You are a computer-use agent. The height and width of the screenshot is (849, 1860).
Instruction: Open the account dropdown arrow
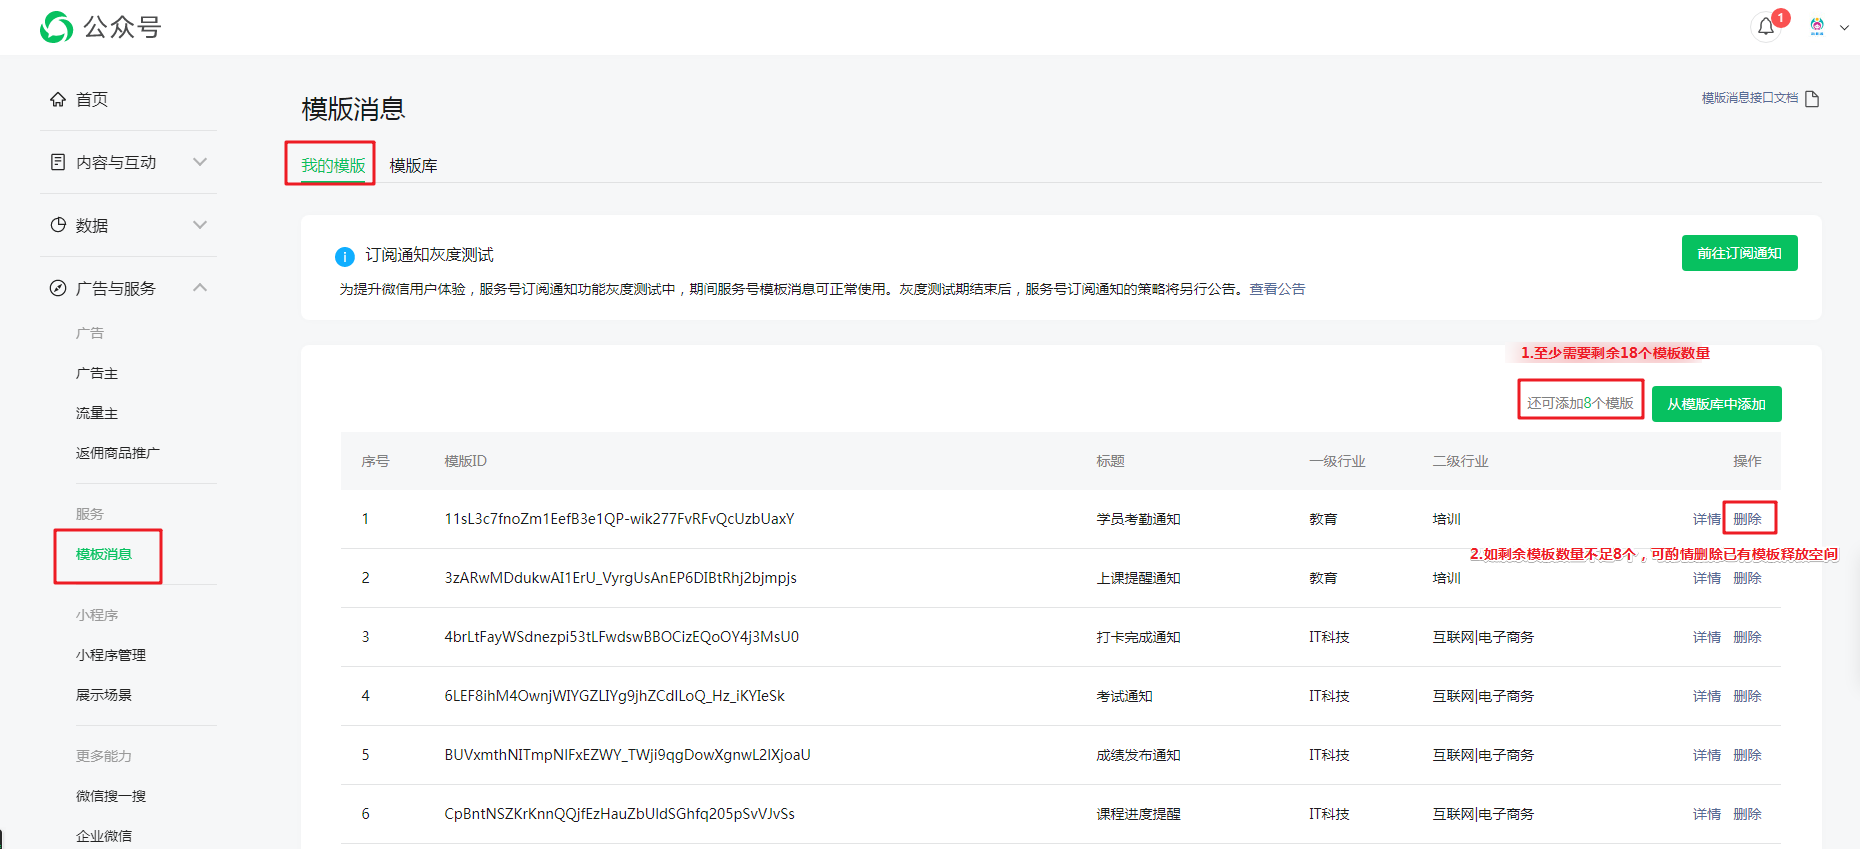(x=1844, y=28)
